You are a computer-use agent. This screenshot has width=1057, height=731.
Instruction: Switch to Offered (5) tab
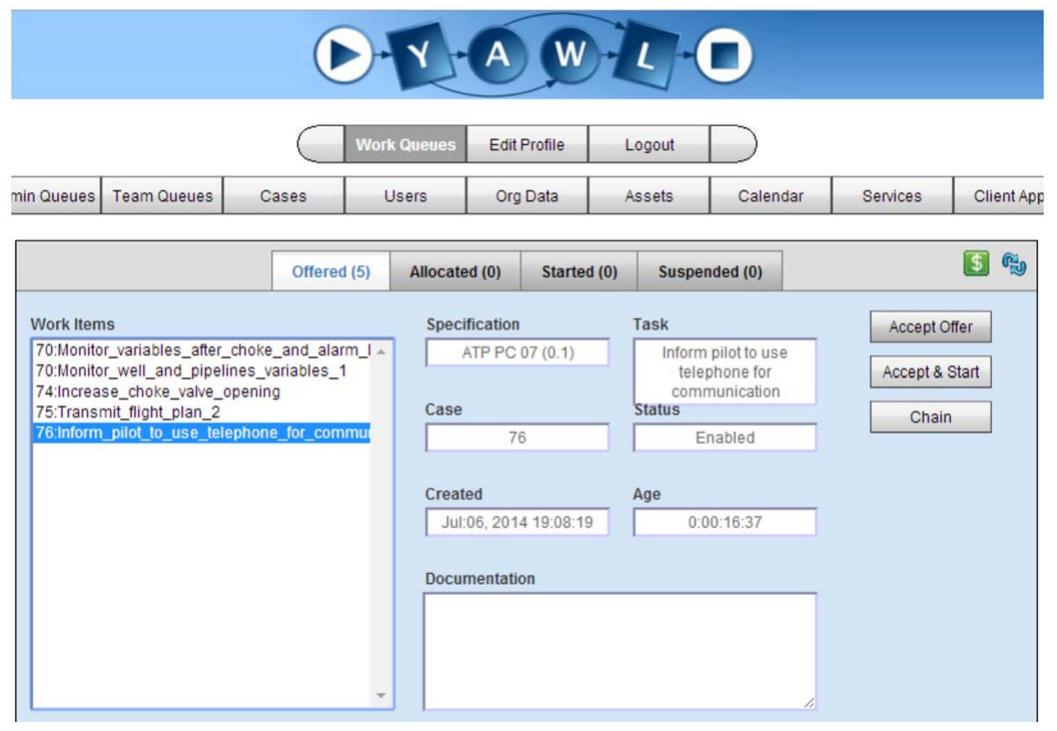click(x=330, y=271)
